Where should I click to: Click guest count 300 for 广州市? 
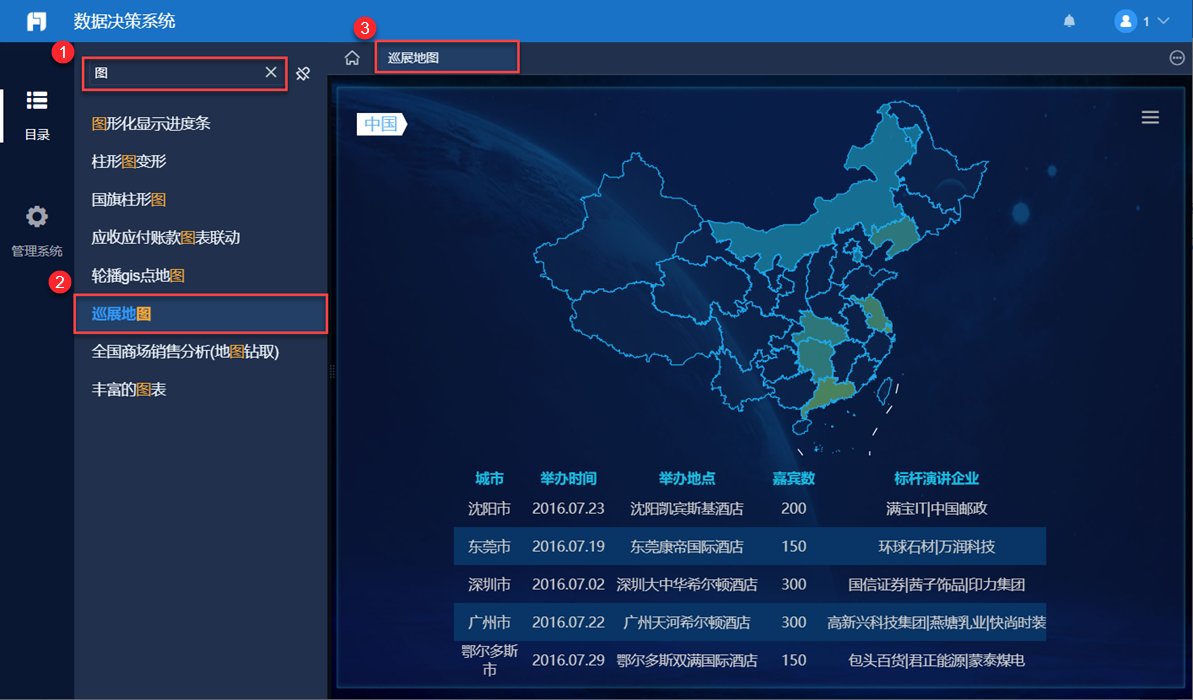(x=794, y=622)
